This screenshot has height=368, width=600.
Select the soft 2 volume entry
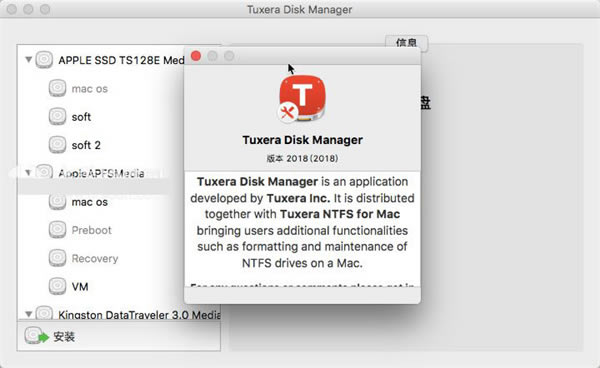86,145
